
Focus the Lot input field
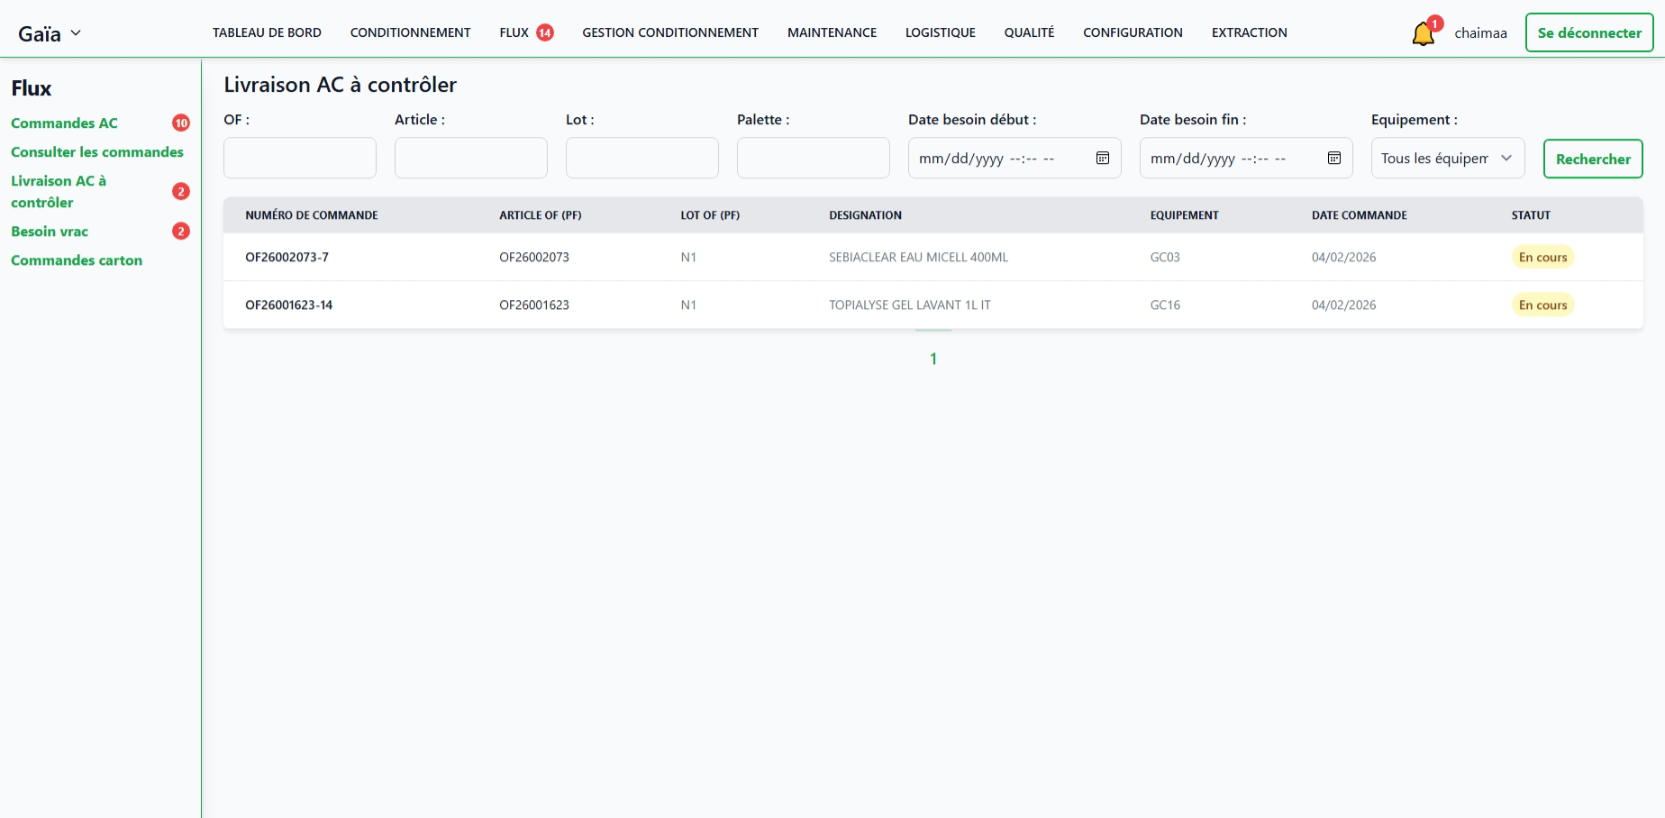(x=642, y=158)
